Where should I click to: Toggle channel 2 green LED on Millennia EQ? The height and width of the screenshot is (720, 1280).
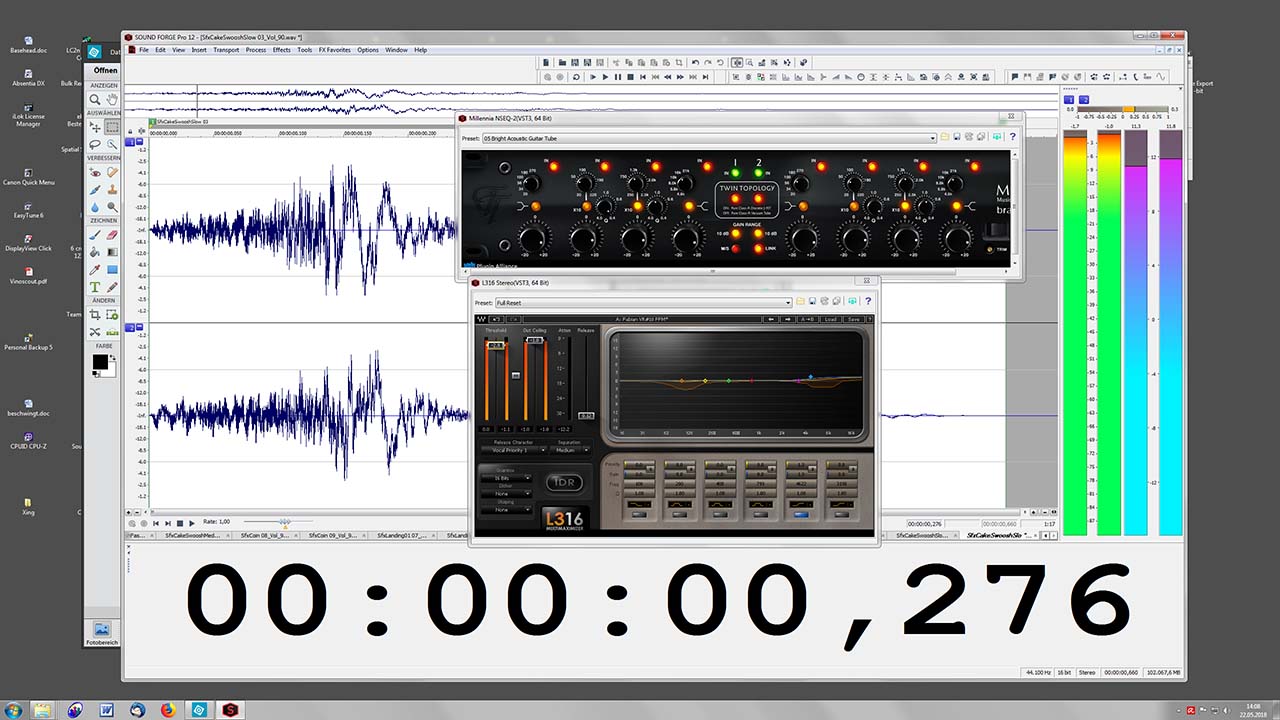758,171
